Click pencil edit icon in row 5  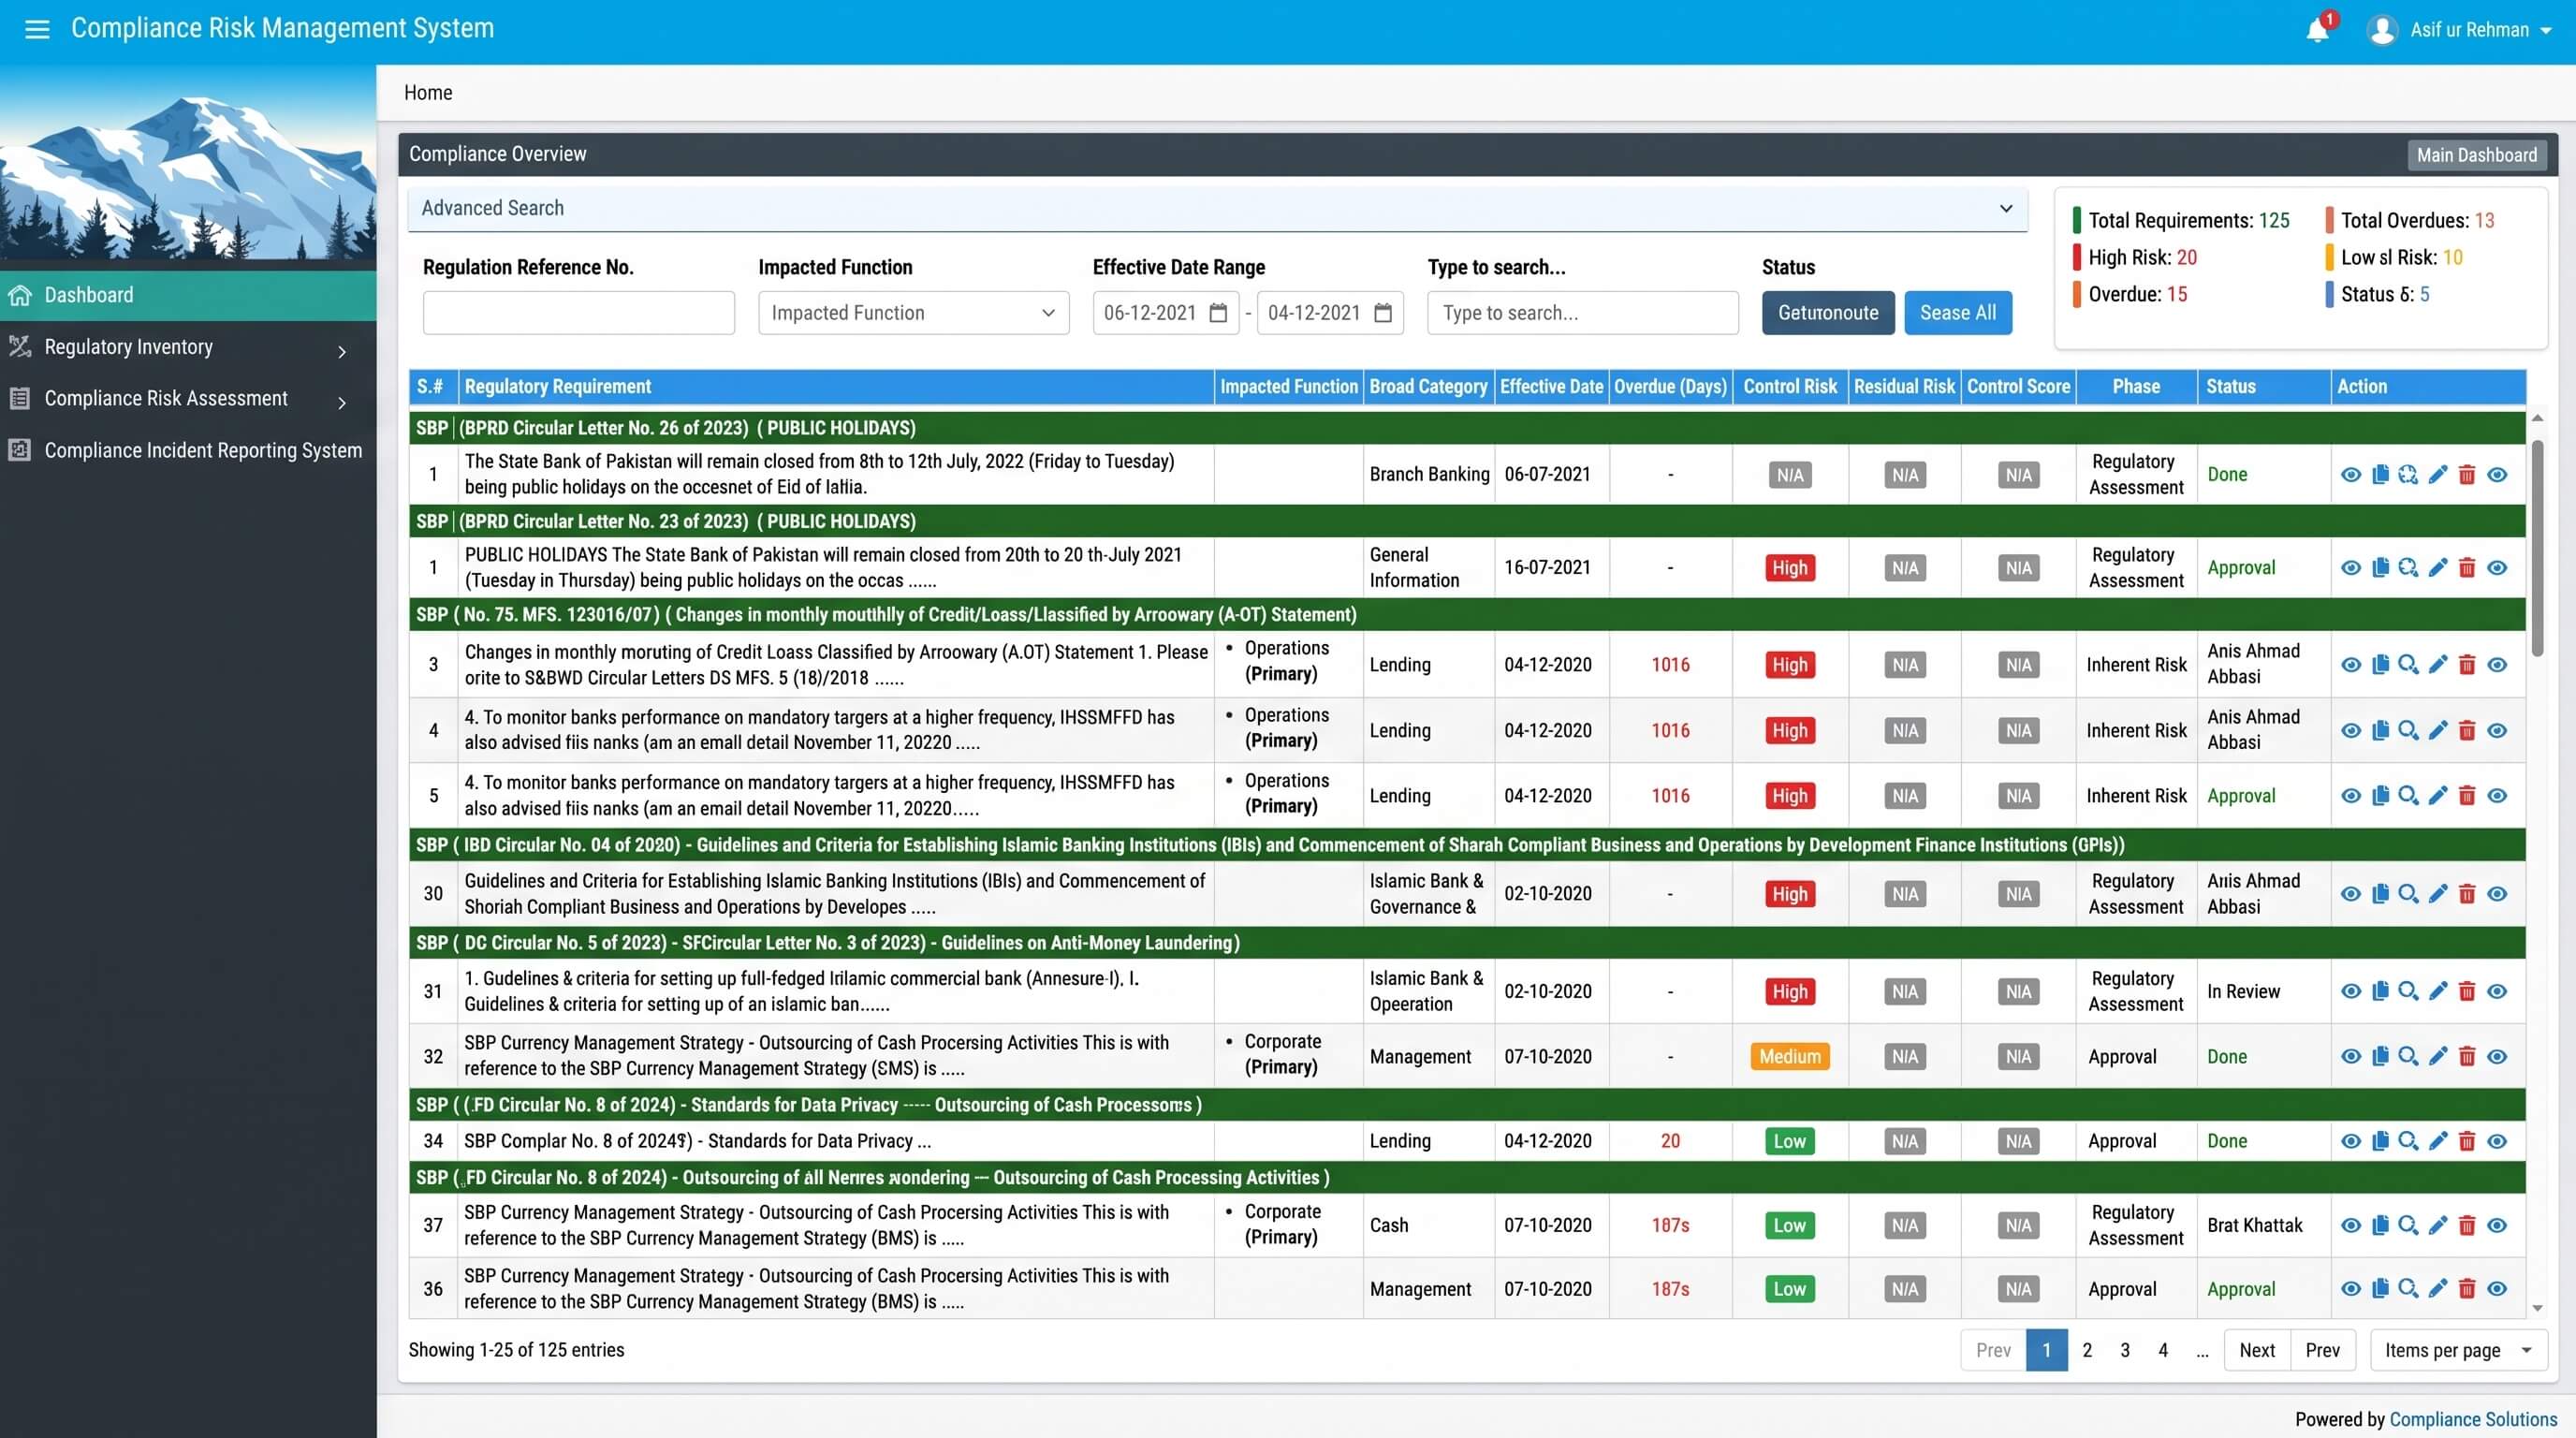[2438, 796]
